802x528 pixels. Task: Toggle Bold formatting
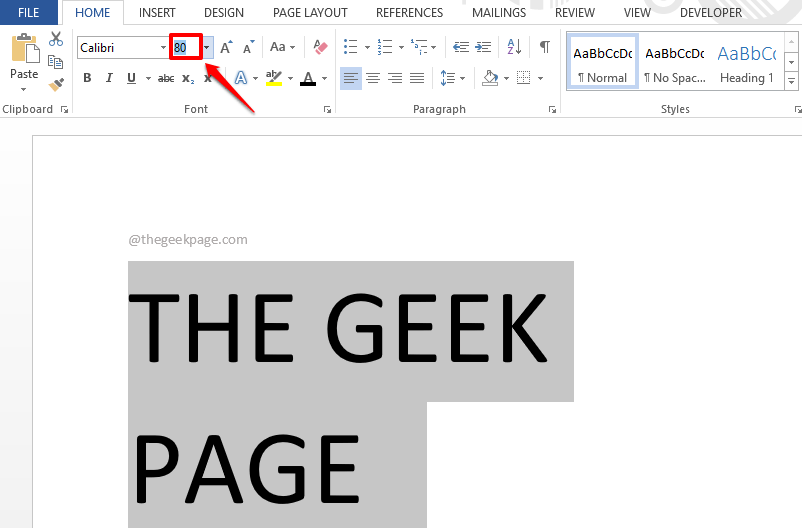87,78
